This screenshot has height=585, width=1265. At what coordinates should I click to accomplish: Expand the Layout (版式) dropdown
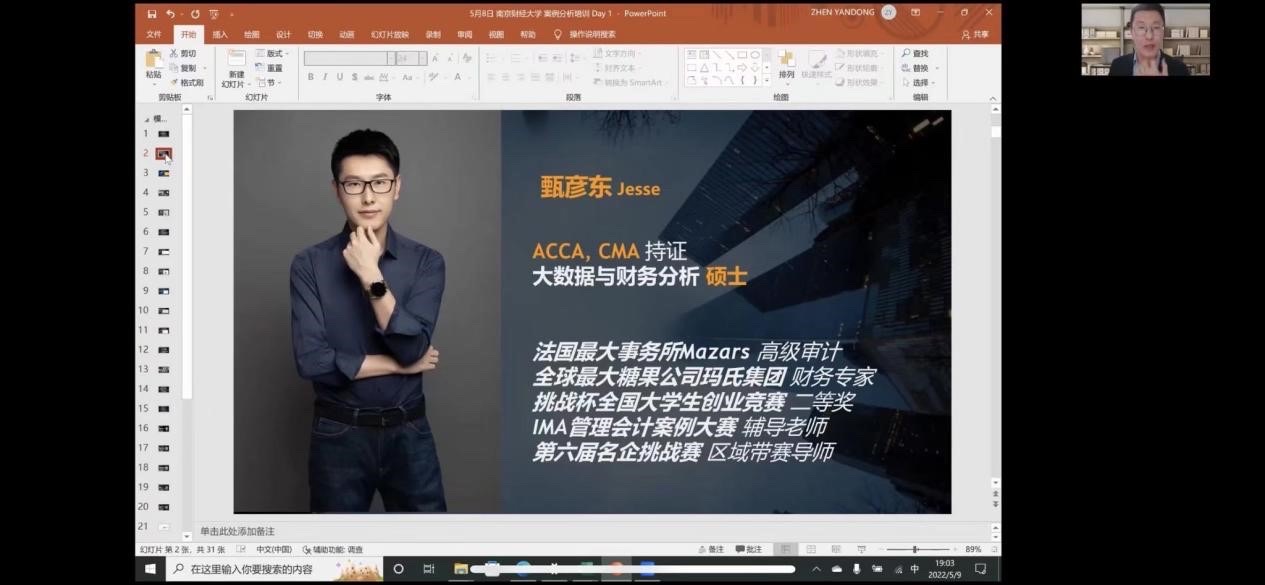[272, 53]
